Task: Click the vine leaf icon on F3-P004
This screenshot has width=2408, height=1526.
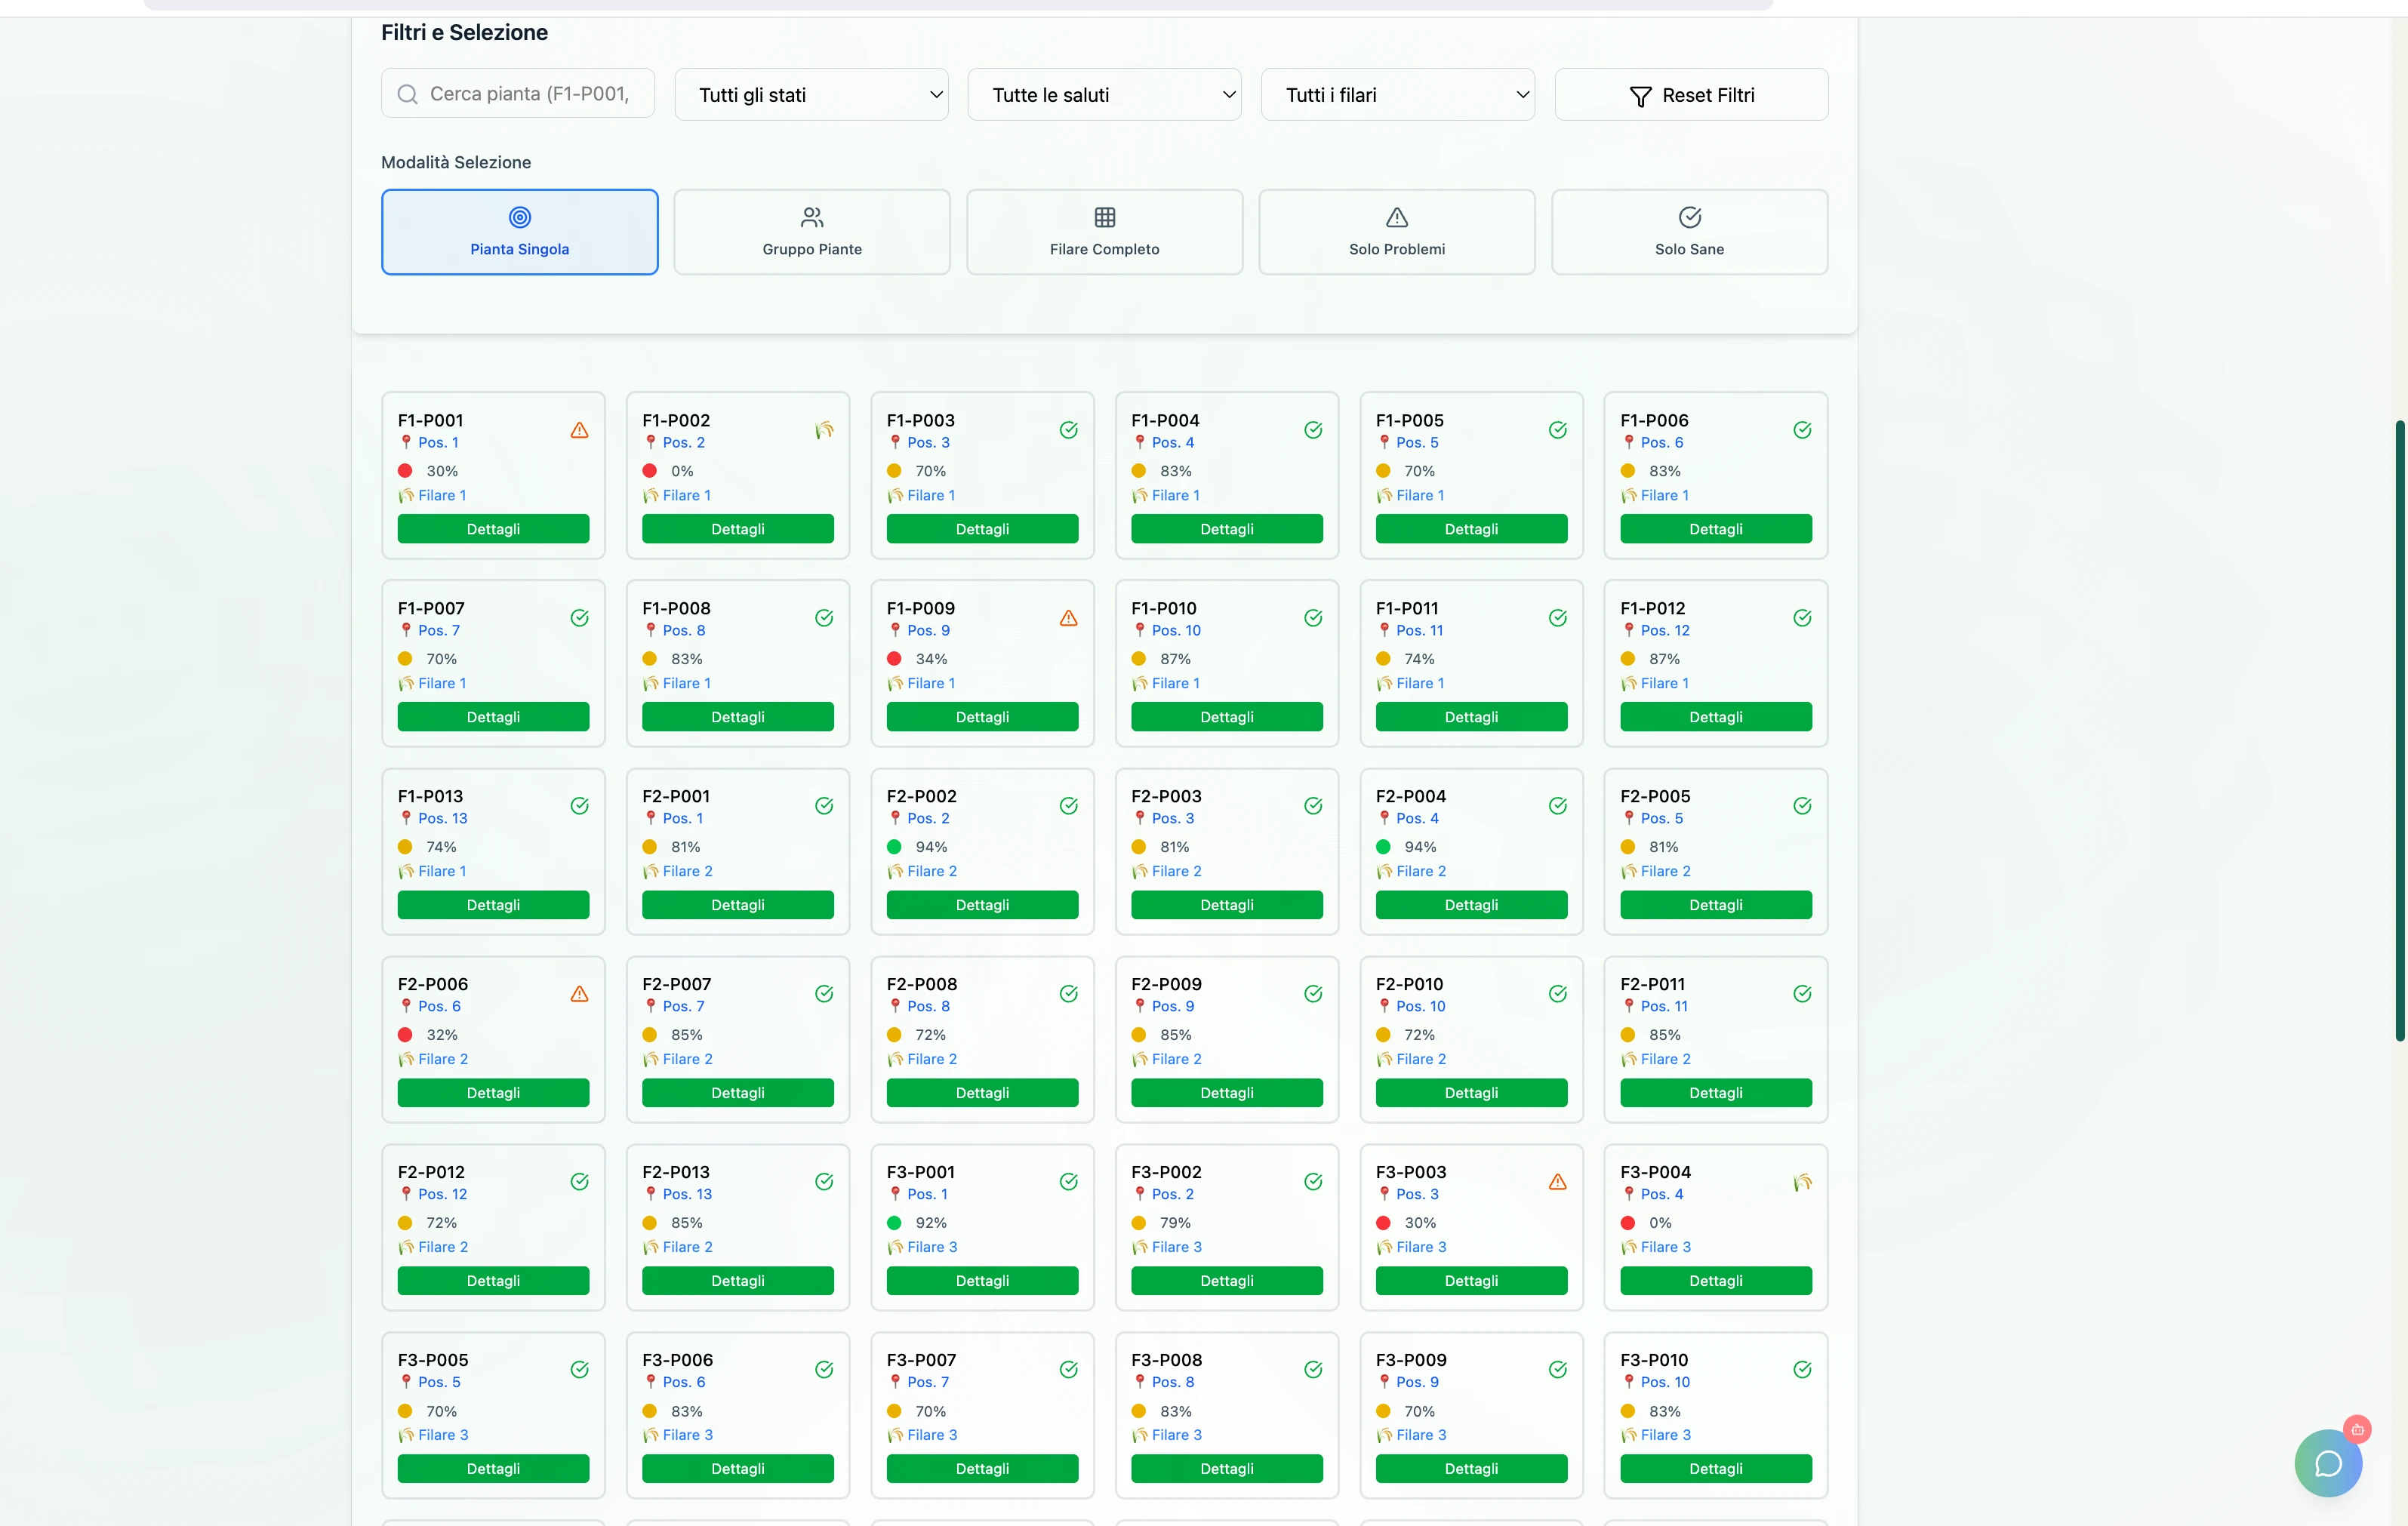Action: coord(1802,1182)
